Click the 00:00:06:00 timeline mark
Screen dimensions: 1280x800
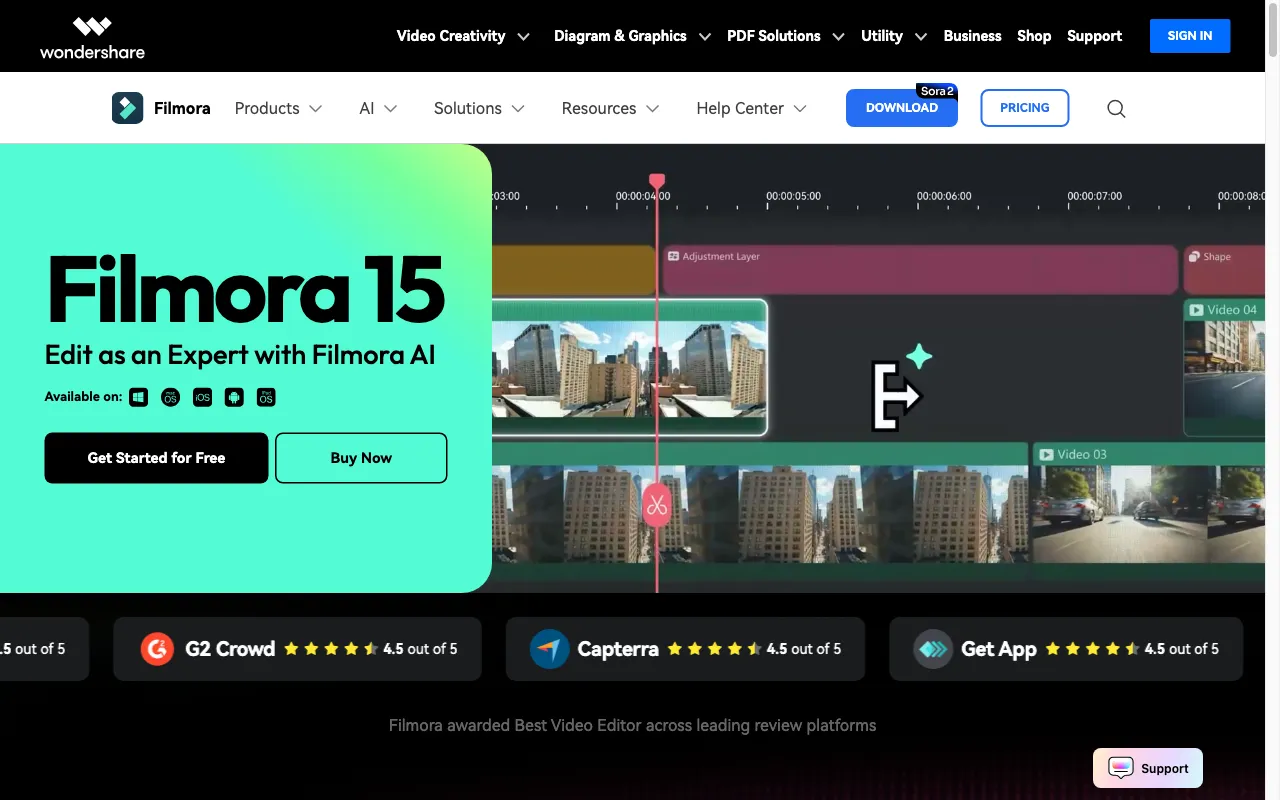point(944,196)
